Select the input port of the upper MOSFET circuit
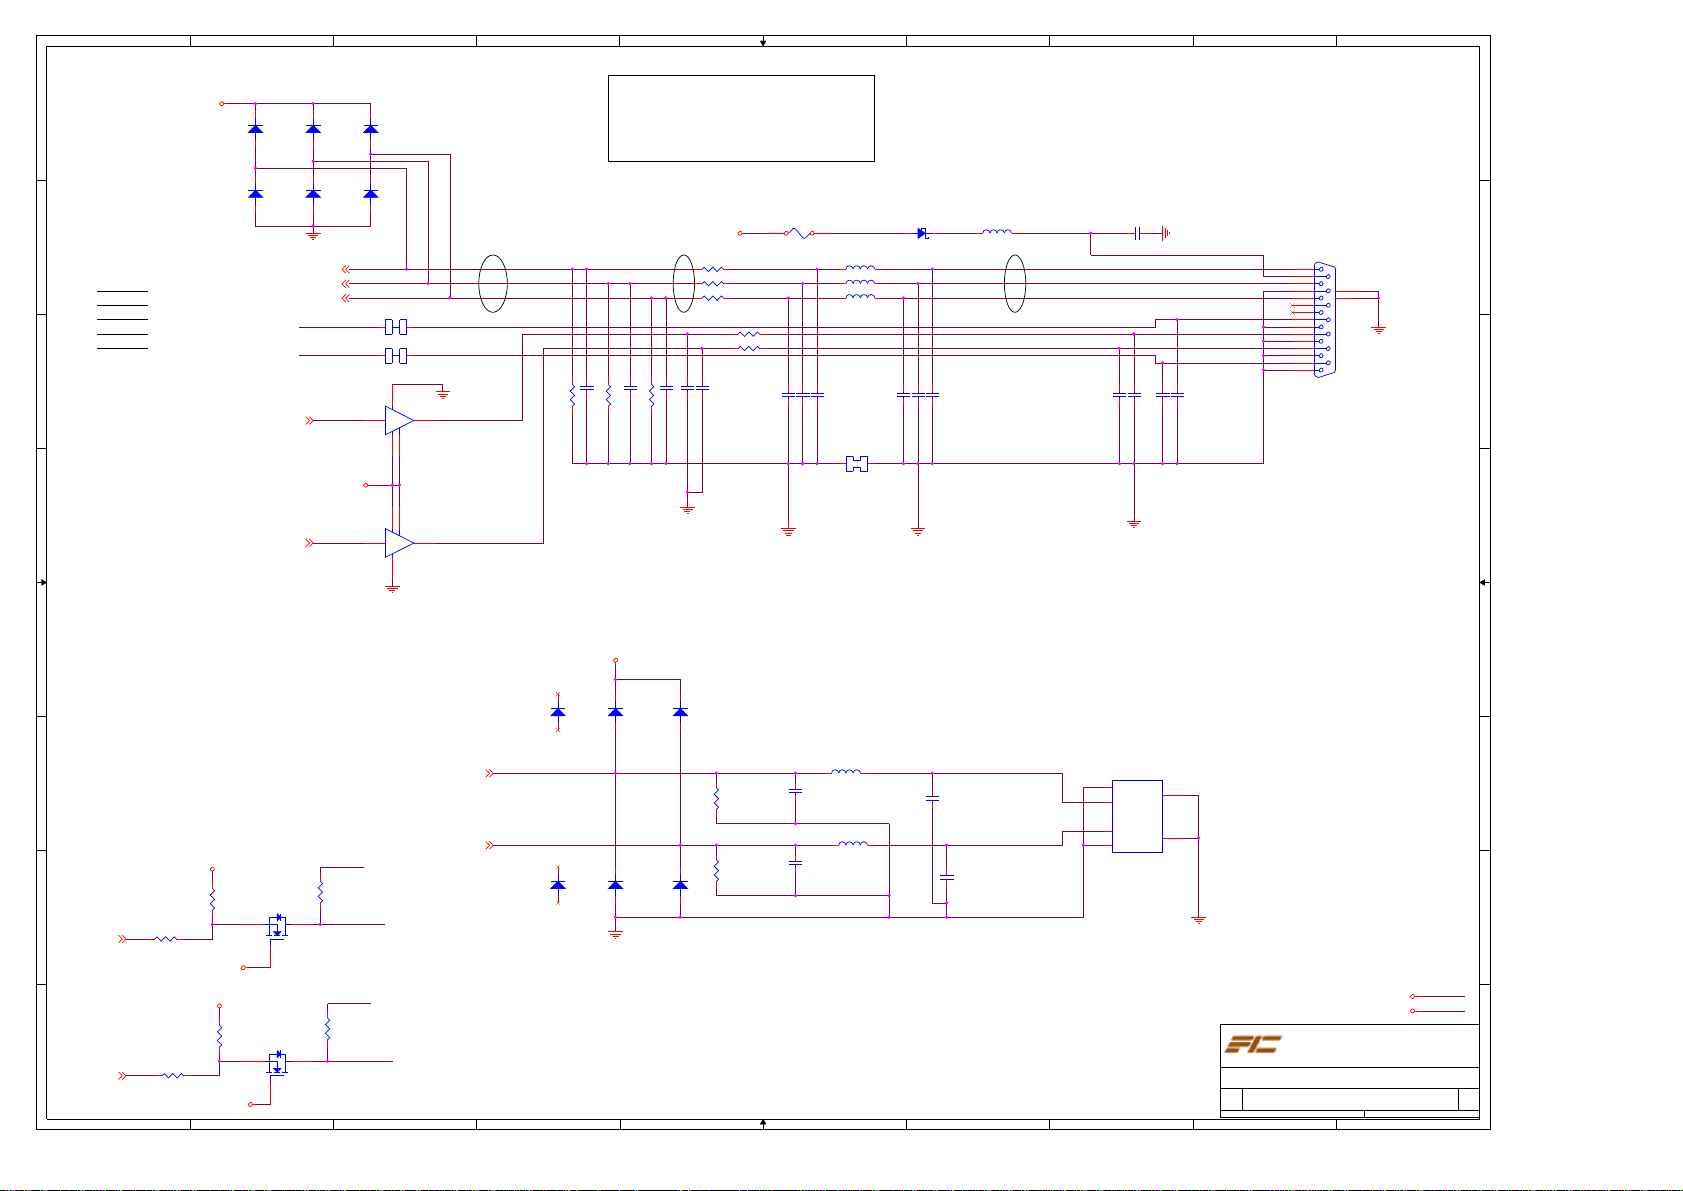The width and height of the screenshot is (1683, 1191). [122, 939]
